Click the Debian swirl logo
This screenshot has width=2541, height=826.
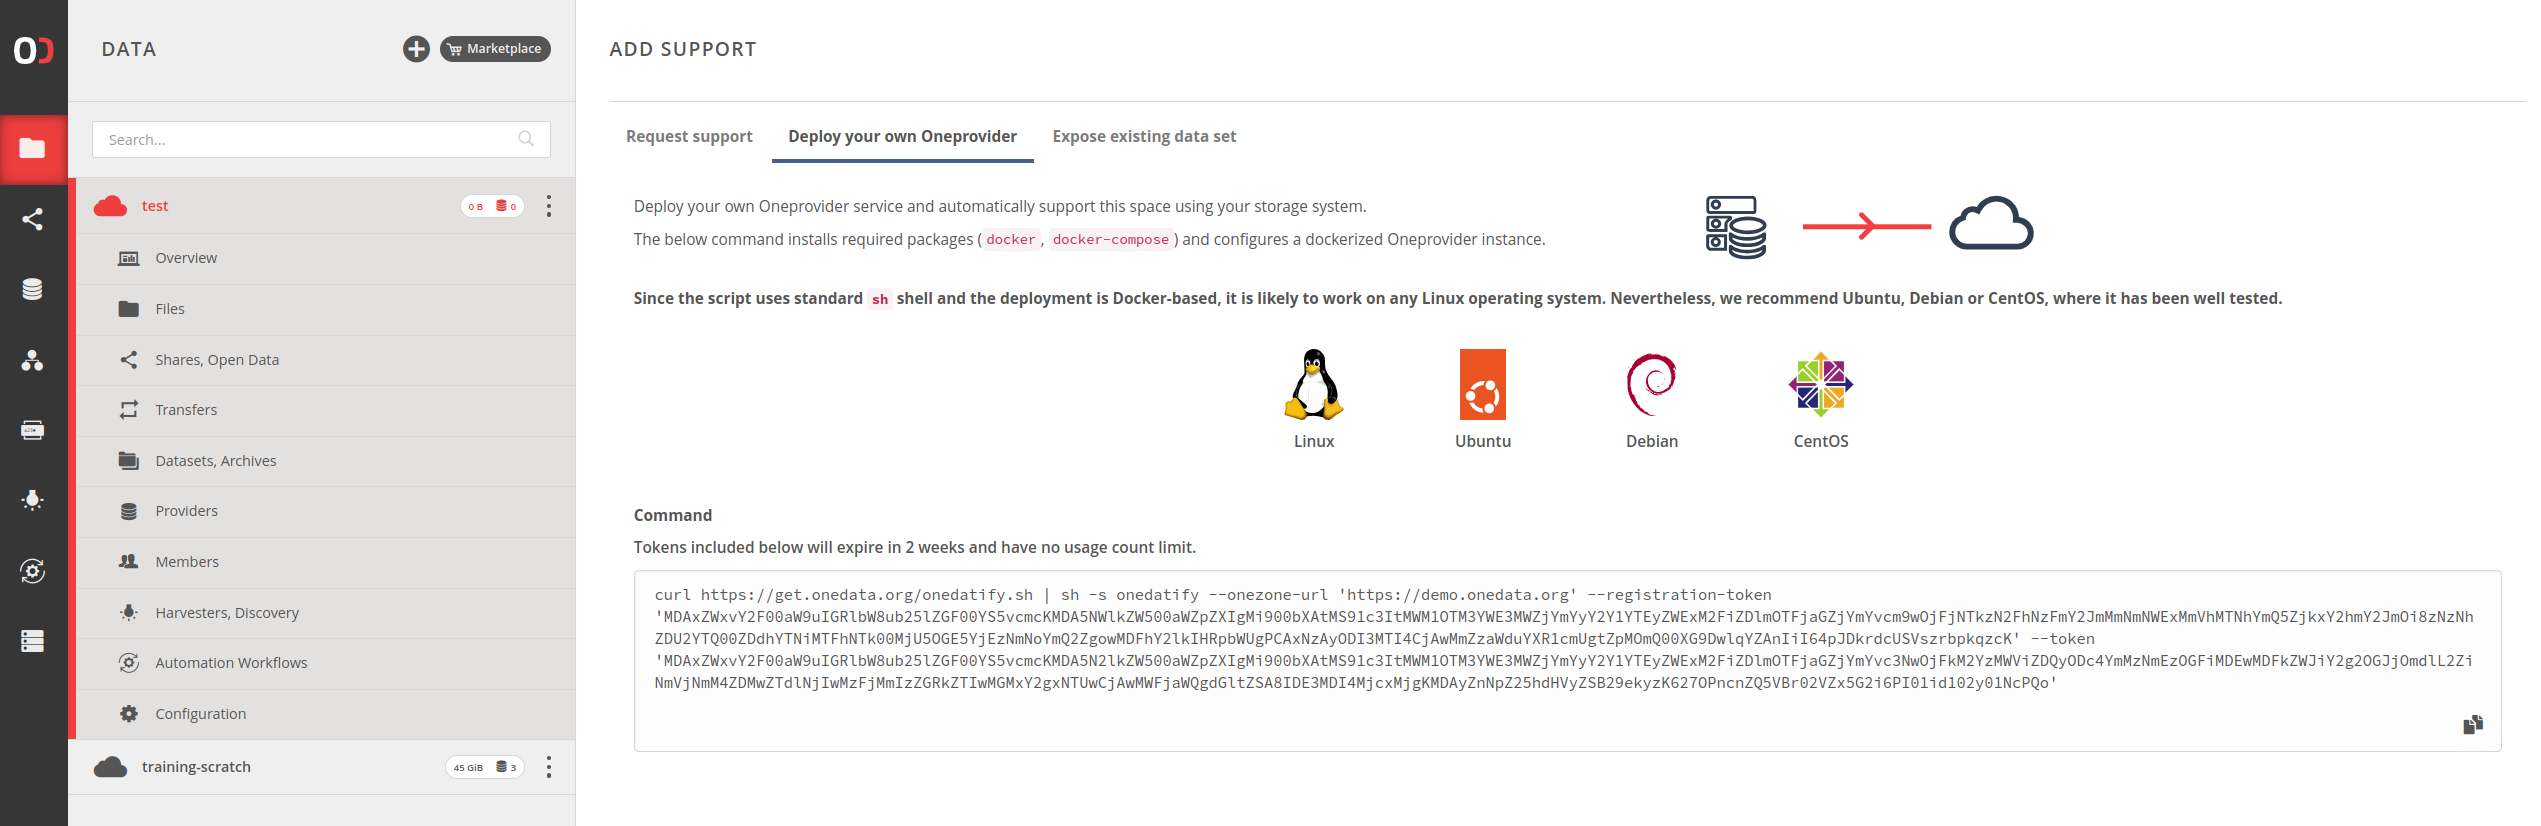1652,384
